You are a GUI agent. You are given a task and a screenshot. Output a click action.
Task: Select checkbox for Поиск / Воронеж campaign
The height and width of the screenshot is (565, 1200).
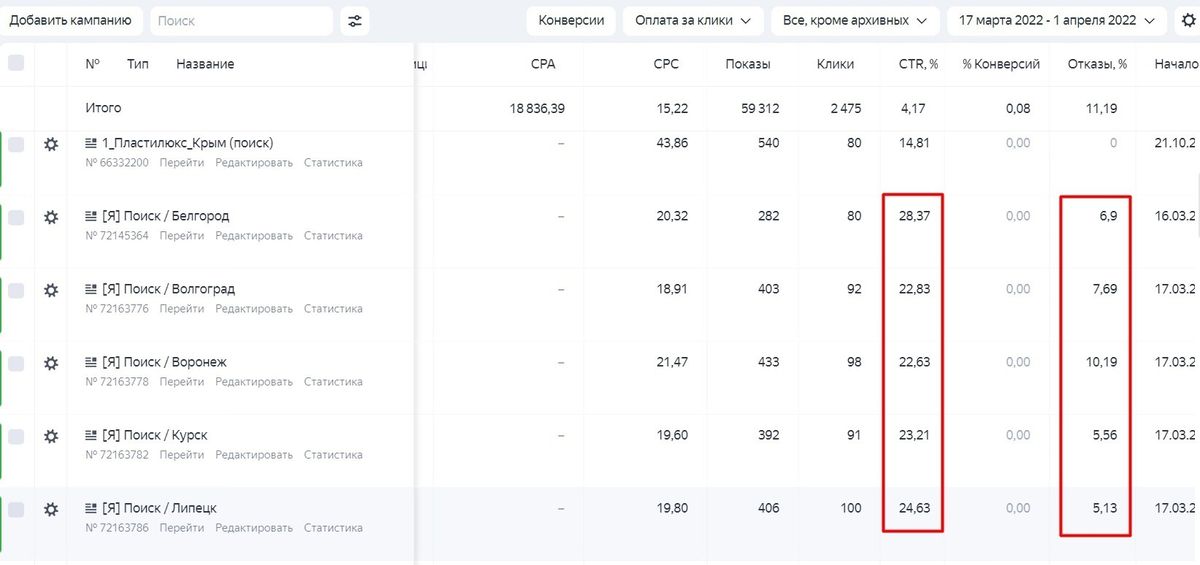coord(16,363)
